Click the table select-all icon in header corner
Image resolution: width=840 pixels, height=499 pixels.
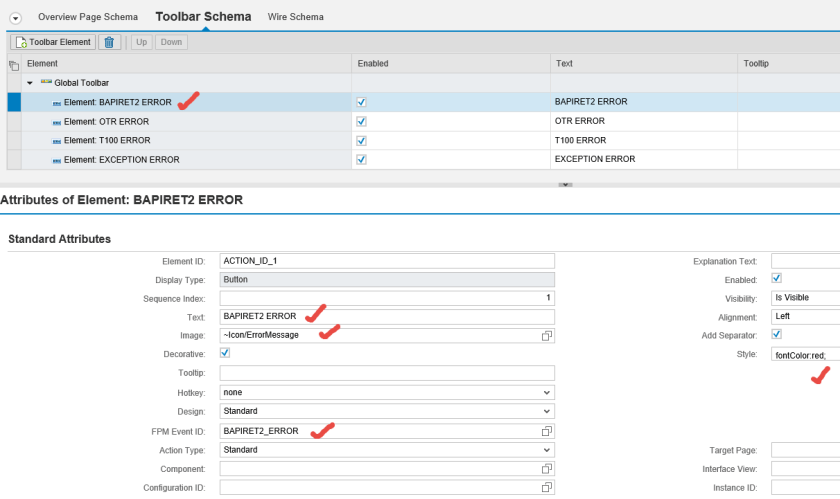point(14,64)
